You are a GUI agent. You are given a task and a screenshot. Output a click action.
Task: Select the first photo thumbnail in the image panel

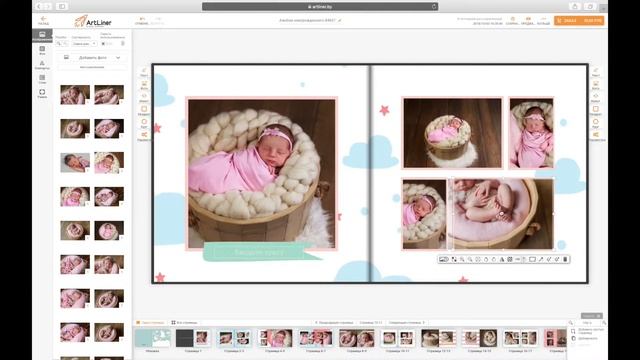point(75,95)
